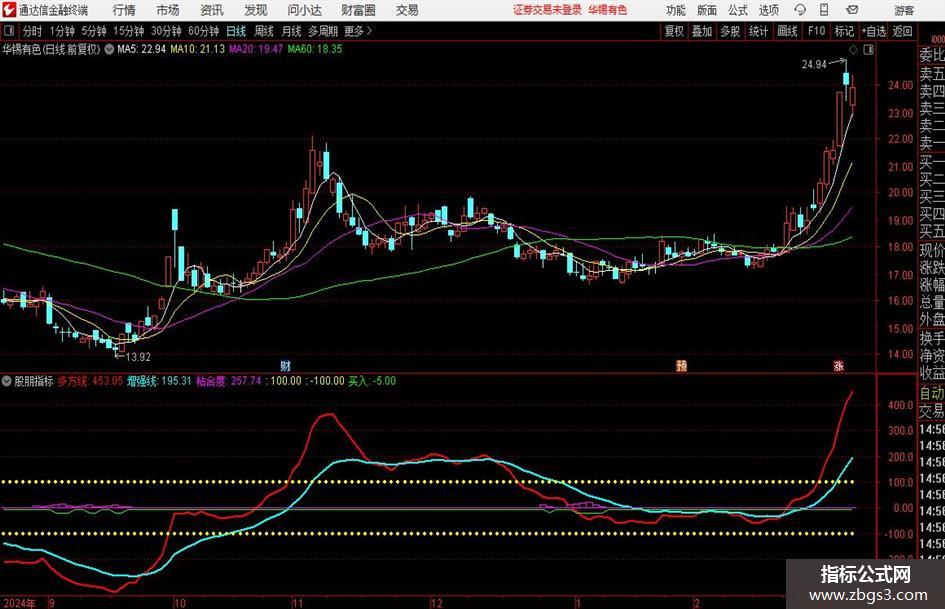Image resolution: width=945 pixels, height=609 pixels.
Task: Click the MA60: 18.35 indicator value
Action: [315, 49]
